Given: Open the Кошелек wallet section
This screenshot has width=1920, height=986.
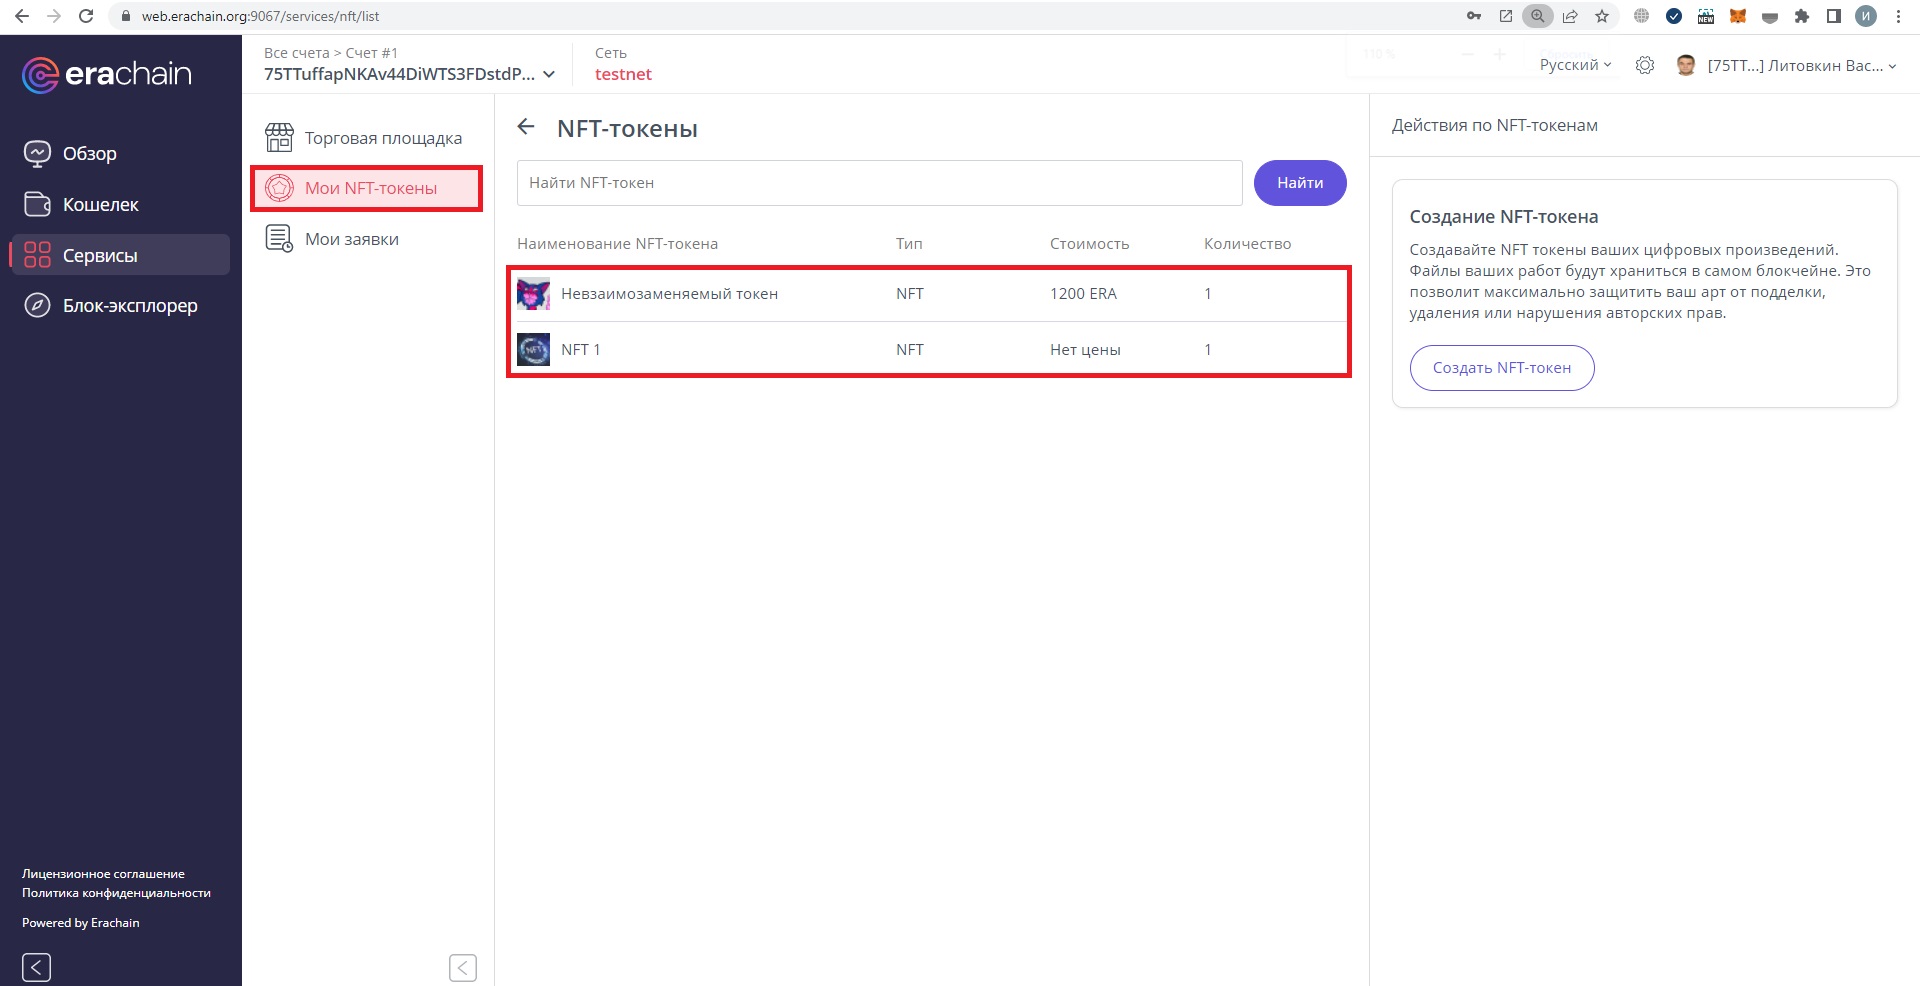Looking at the screenshot, I should 100,205.
